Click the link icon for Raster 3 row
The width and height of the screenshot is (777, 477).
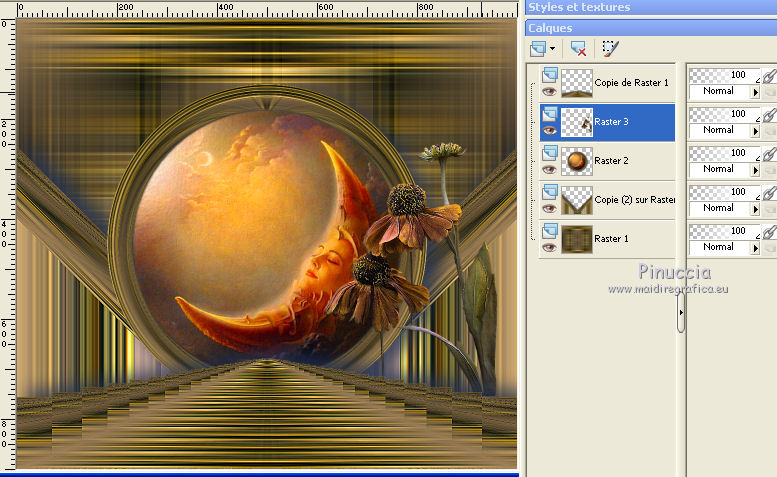tap(768, 116)
